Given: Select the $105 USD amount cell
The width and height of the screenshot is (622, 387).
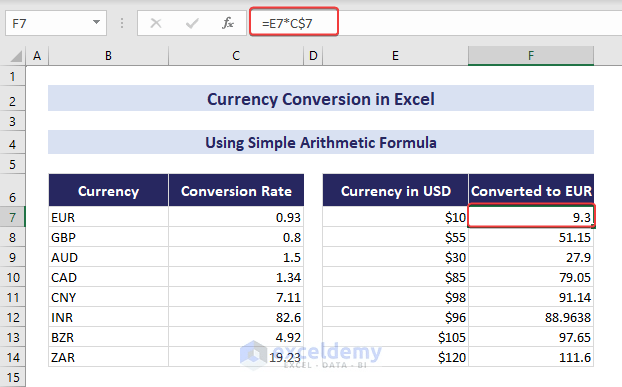Looking at the screenshot, I should pyautogui.click(x=395, y=337).
